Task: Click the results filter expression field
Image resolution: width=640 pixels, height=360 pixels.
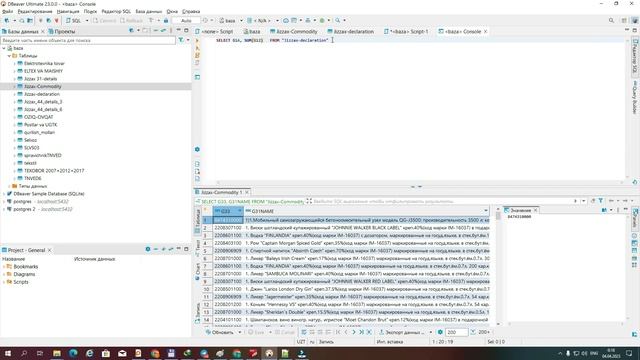Action: click(x=441, y=201)
